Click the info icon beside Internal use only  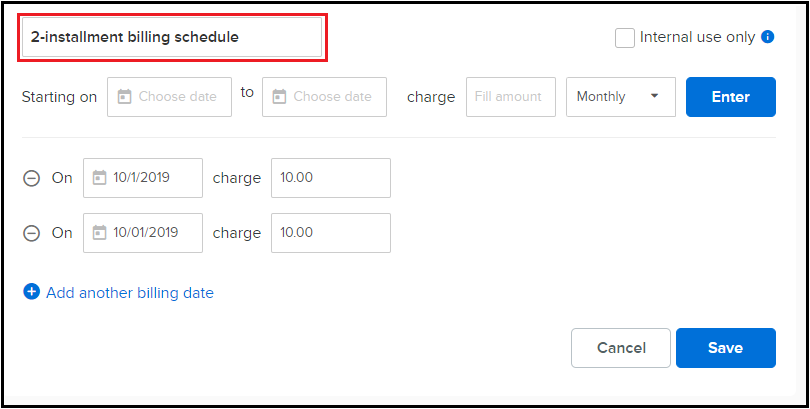pos(768,37)
